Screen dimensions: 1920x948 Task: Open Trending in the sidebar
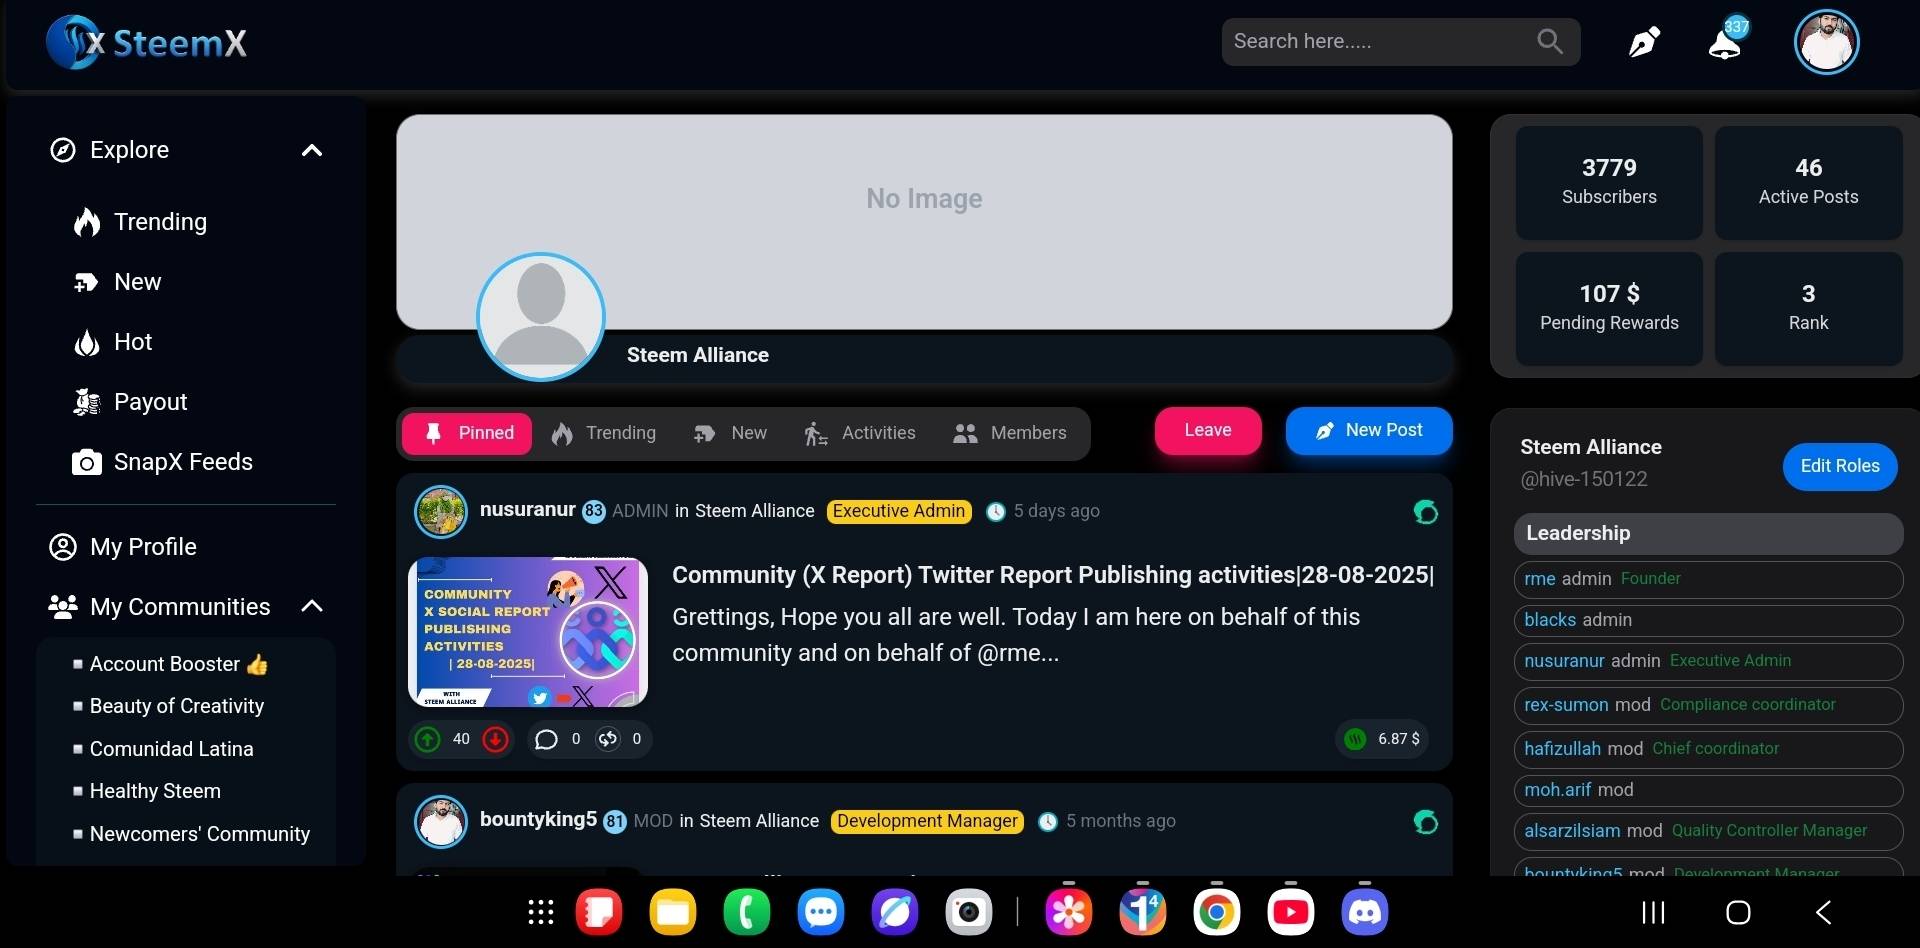[x=140, y=222]
